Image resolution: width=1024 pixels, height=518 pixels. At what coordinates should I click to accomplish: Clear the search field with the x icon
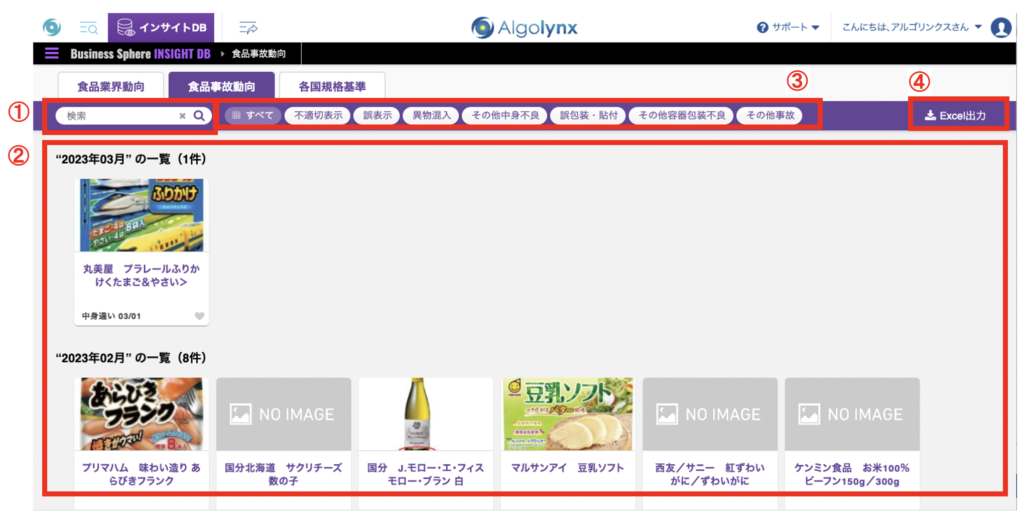pyautogui.click(x=182, y=116)
